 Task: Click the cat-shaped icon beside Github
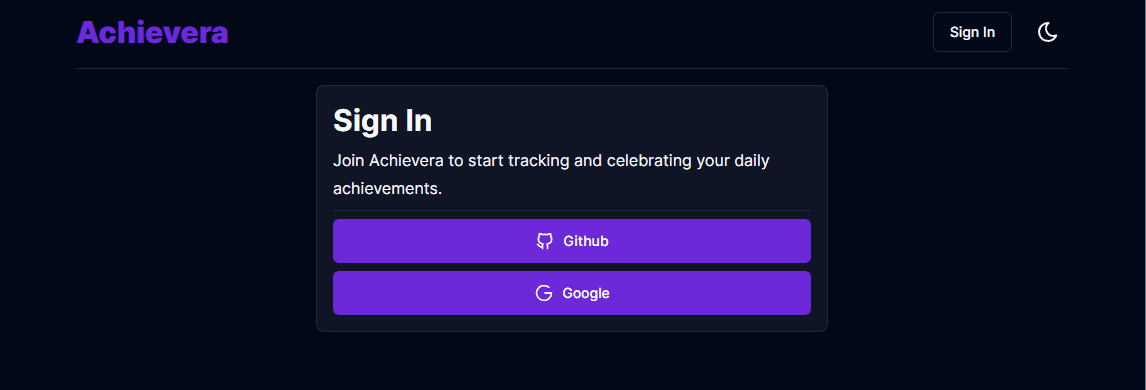(544, 241)
